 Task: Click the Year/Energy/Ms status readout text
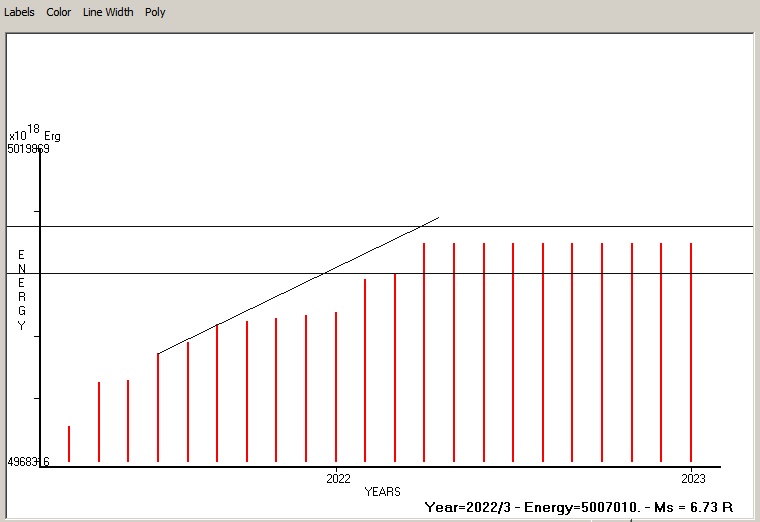tap(579, 507)
